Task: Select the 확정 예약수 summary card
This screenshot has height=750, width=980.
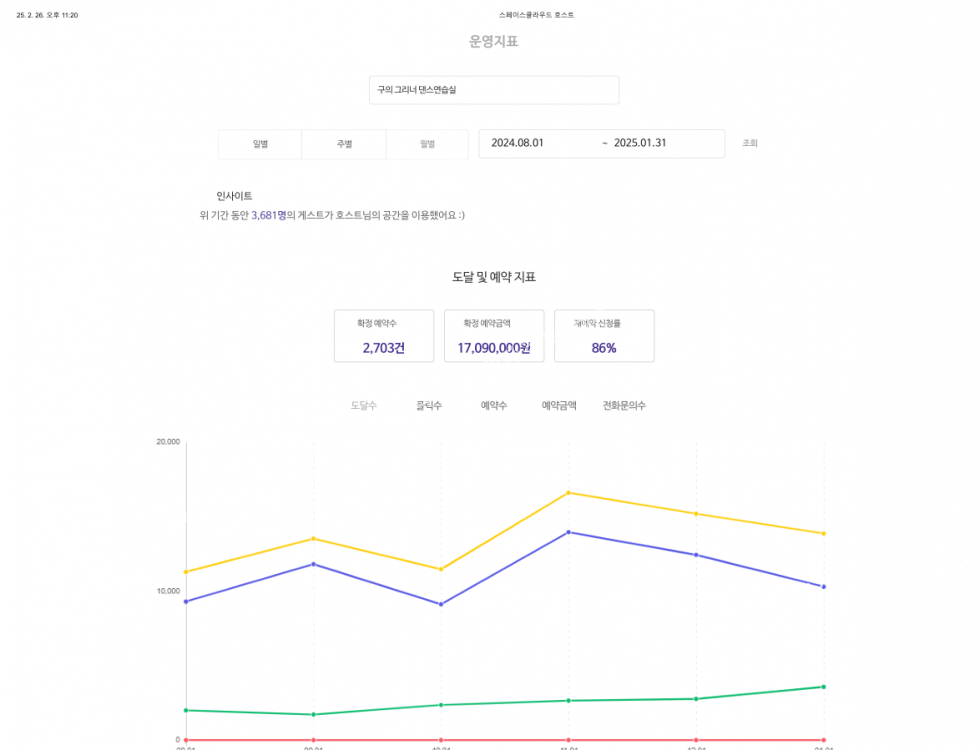Action: 384,336
